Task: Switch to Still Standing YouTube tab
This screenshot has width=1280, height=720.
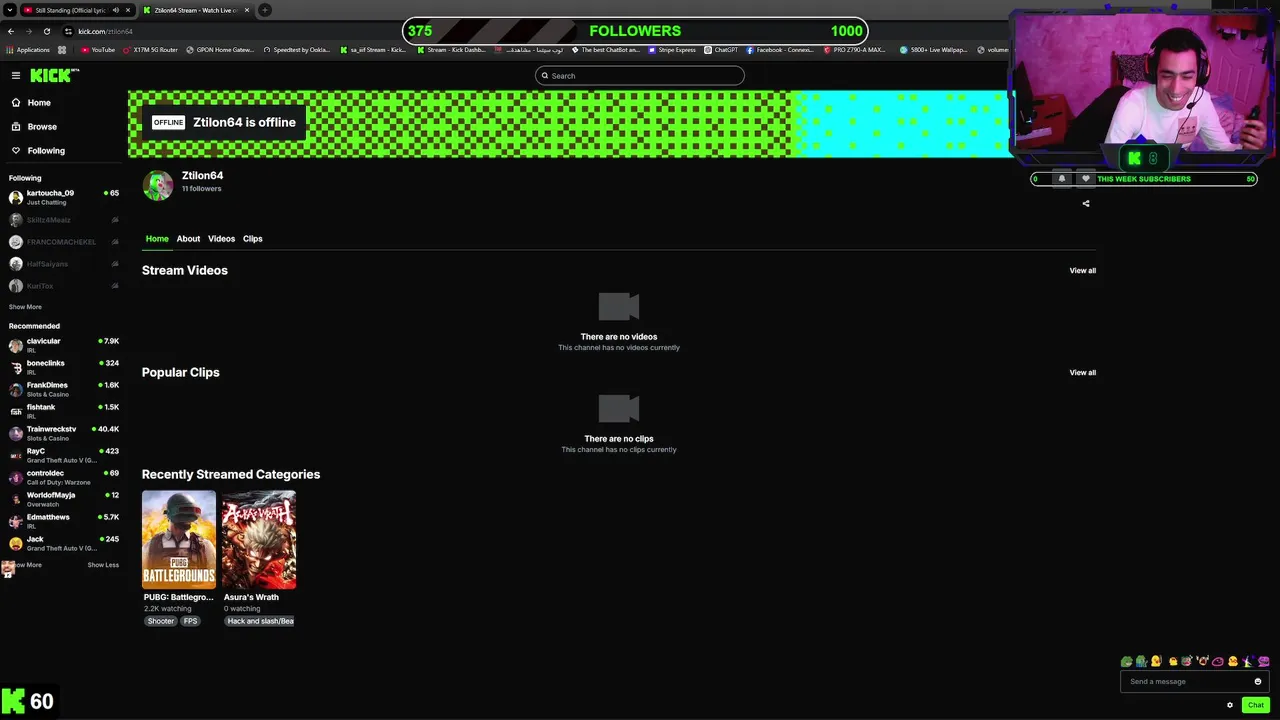Action: pyautogui.click(x=70, y=10)
